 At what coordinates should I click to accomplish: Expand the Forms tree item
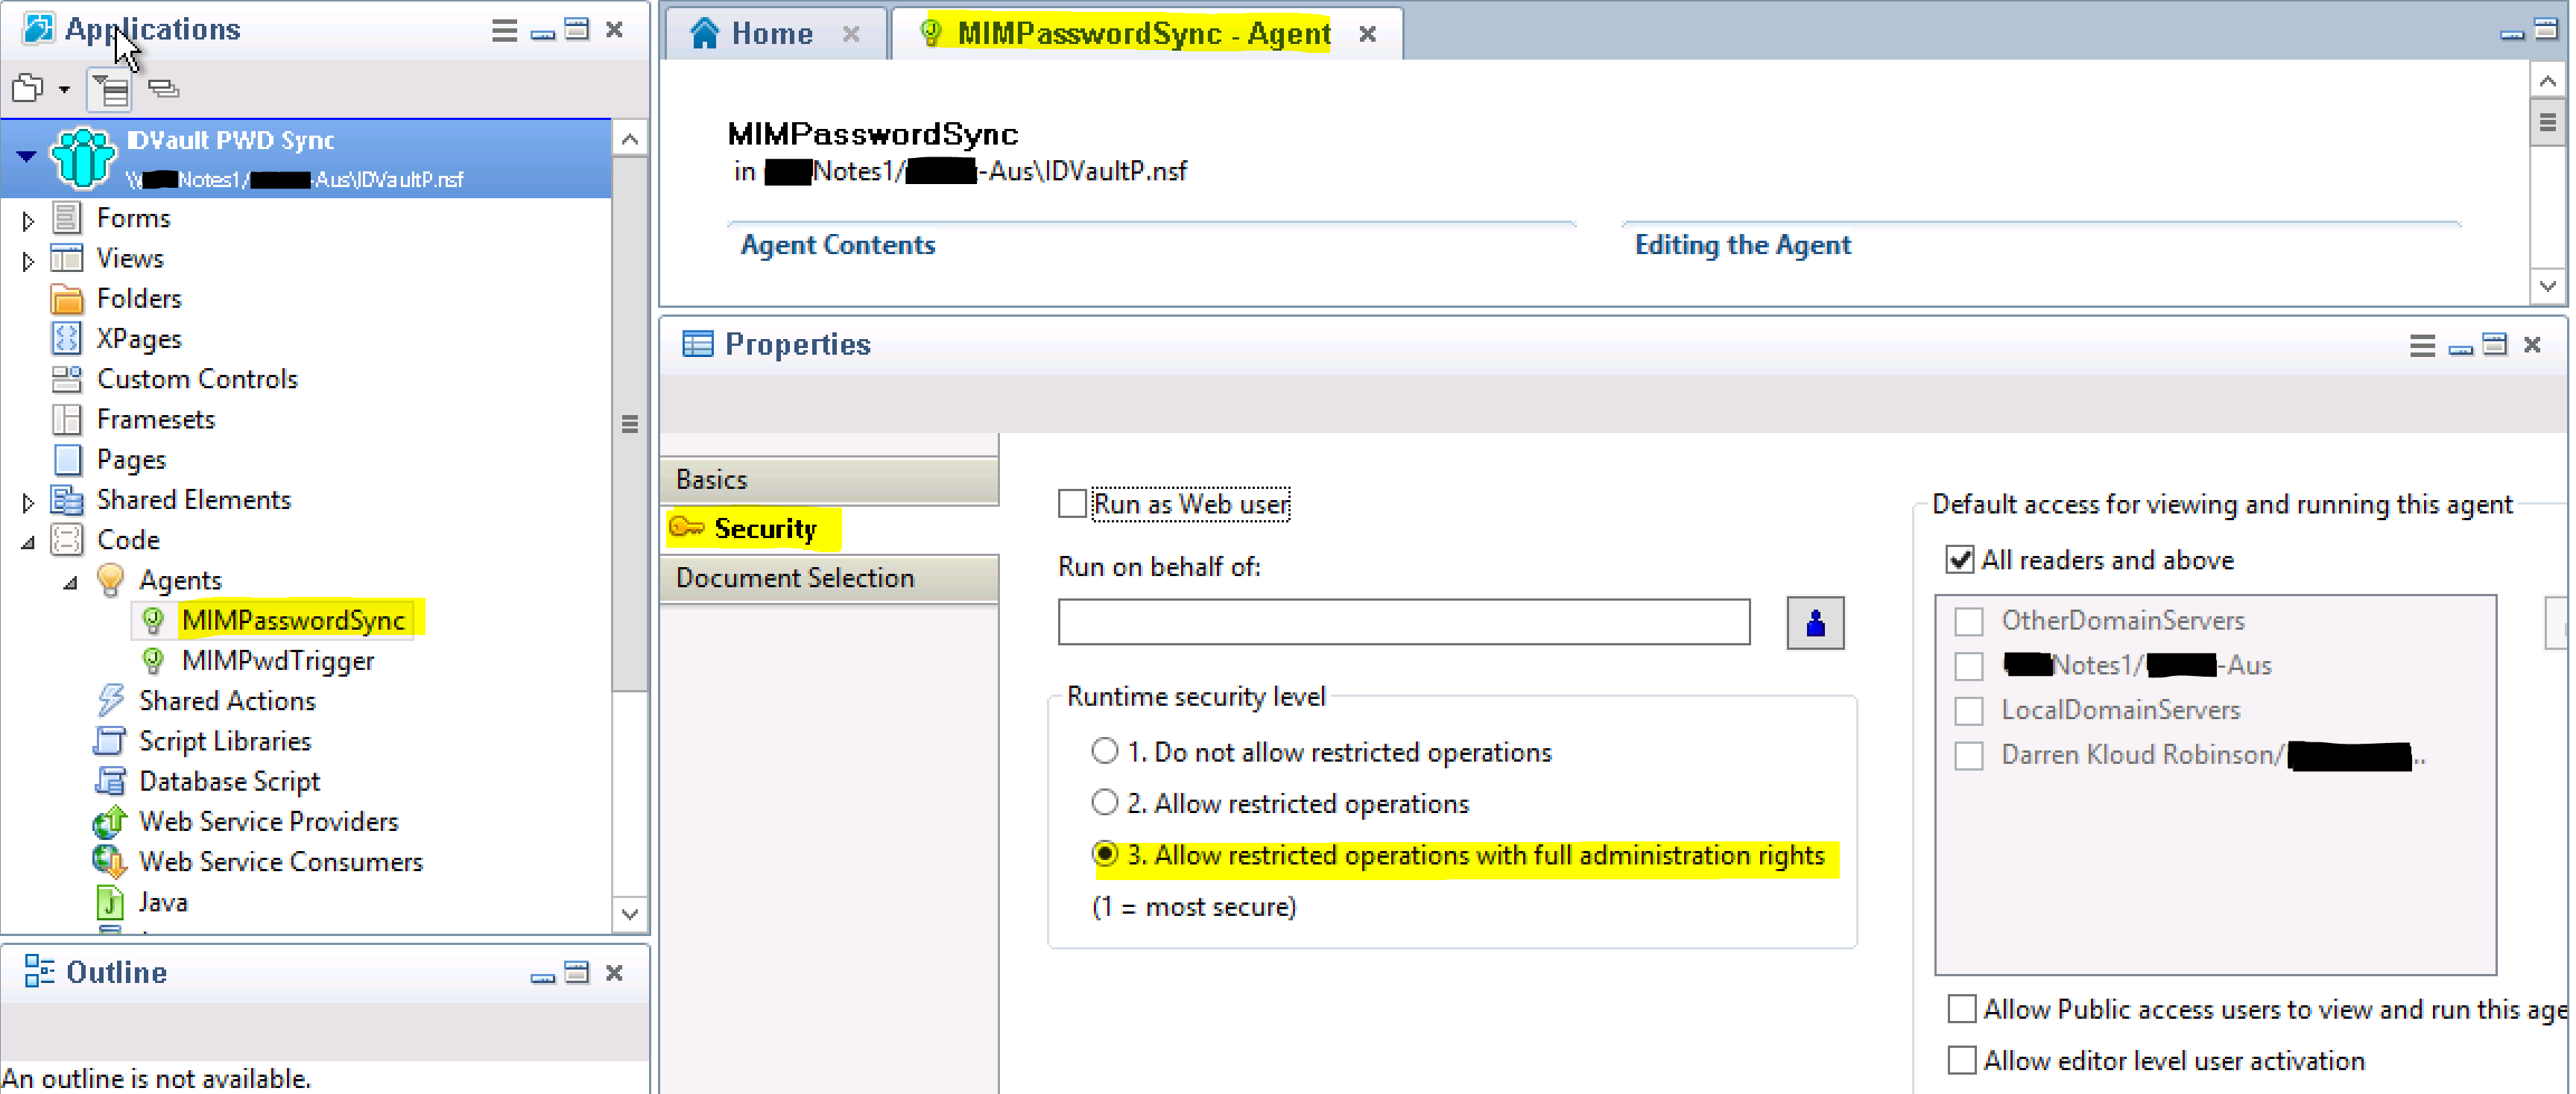click(x=27, y=218)
